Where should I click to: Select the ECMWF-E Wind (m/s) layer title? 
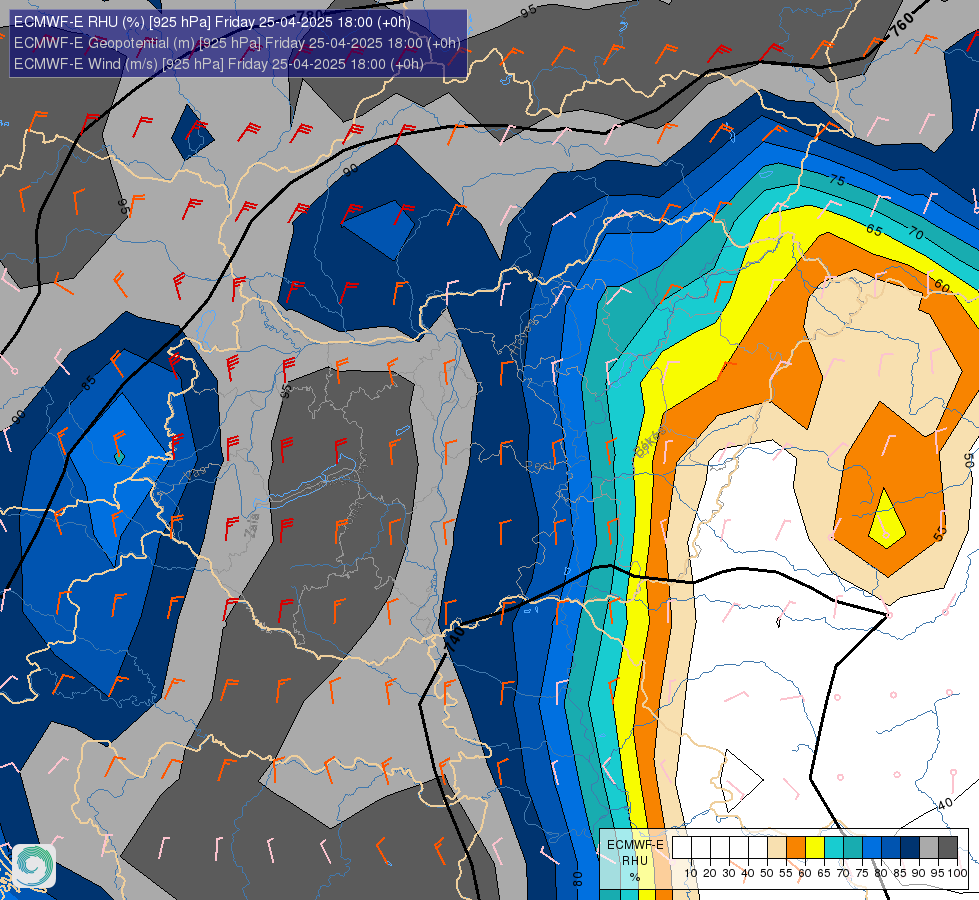(x=219, y=64)
